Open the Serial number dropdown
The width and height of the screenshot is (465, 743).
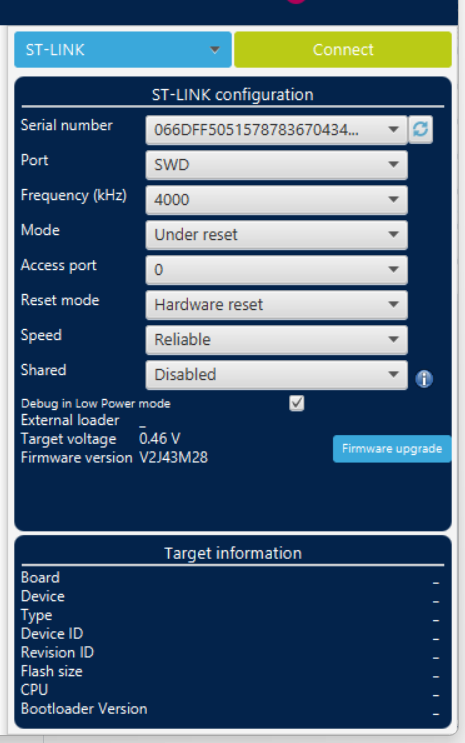(x=276, y=130)
